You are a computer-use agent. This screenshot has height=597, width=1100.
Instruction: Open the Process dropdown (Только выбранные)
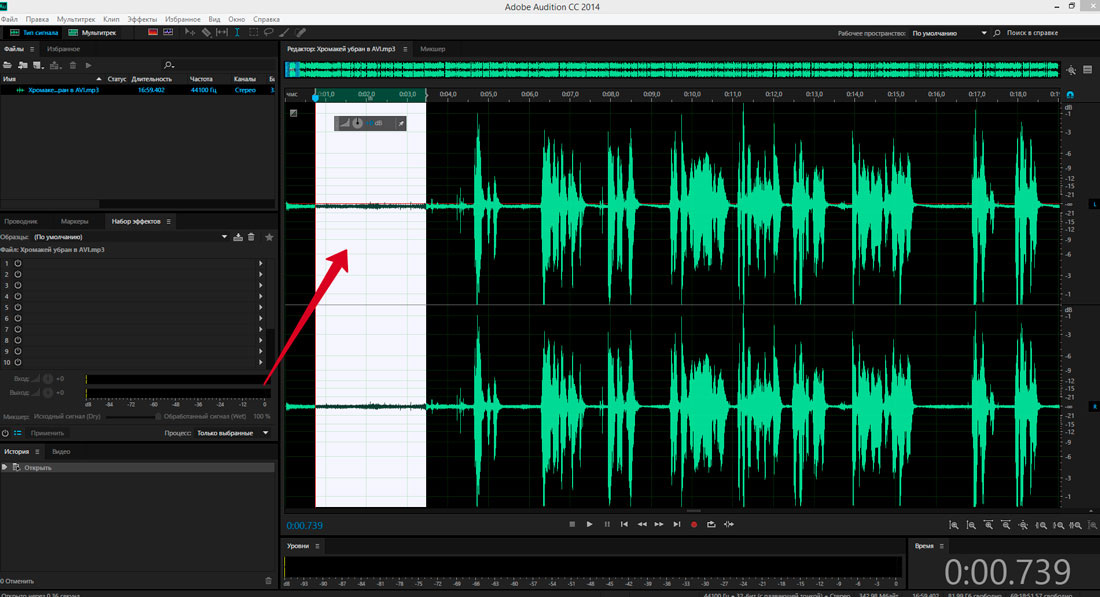point(232,433)
